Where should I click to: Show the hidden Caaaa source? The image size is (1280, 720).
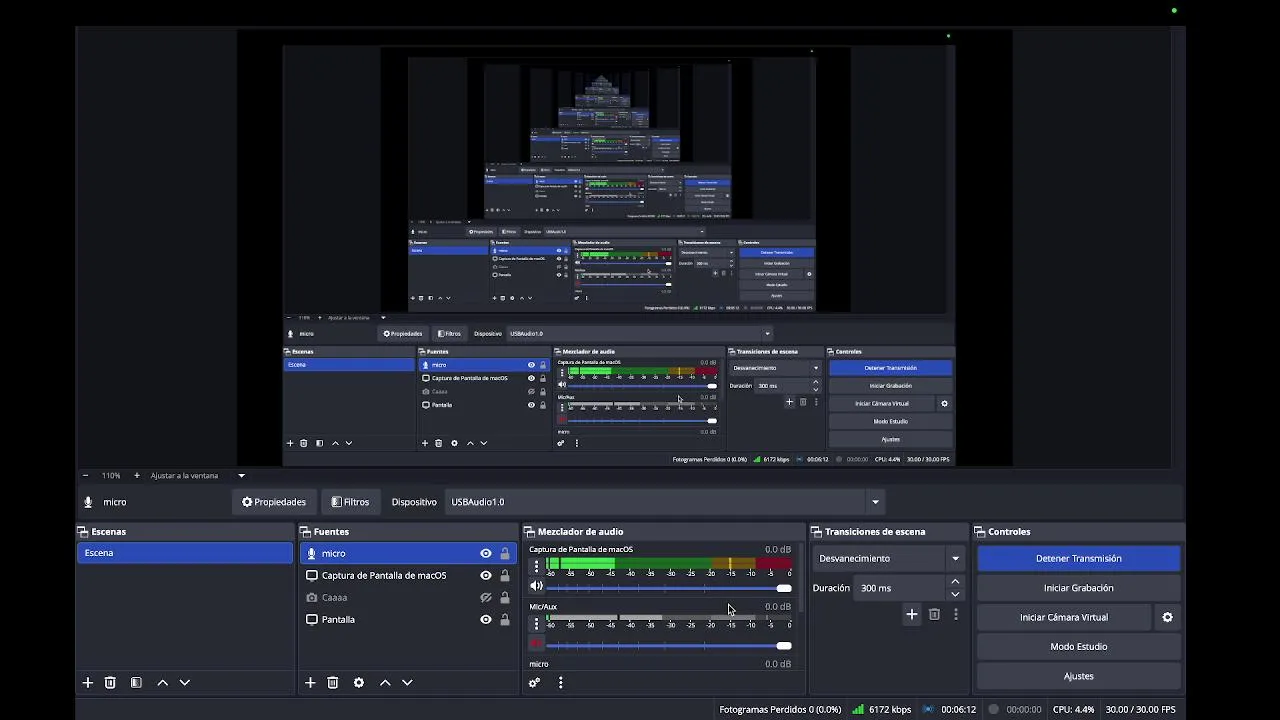click(x=486, y=598)
